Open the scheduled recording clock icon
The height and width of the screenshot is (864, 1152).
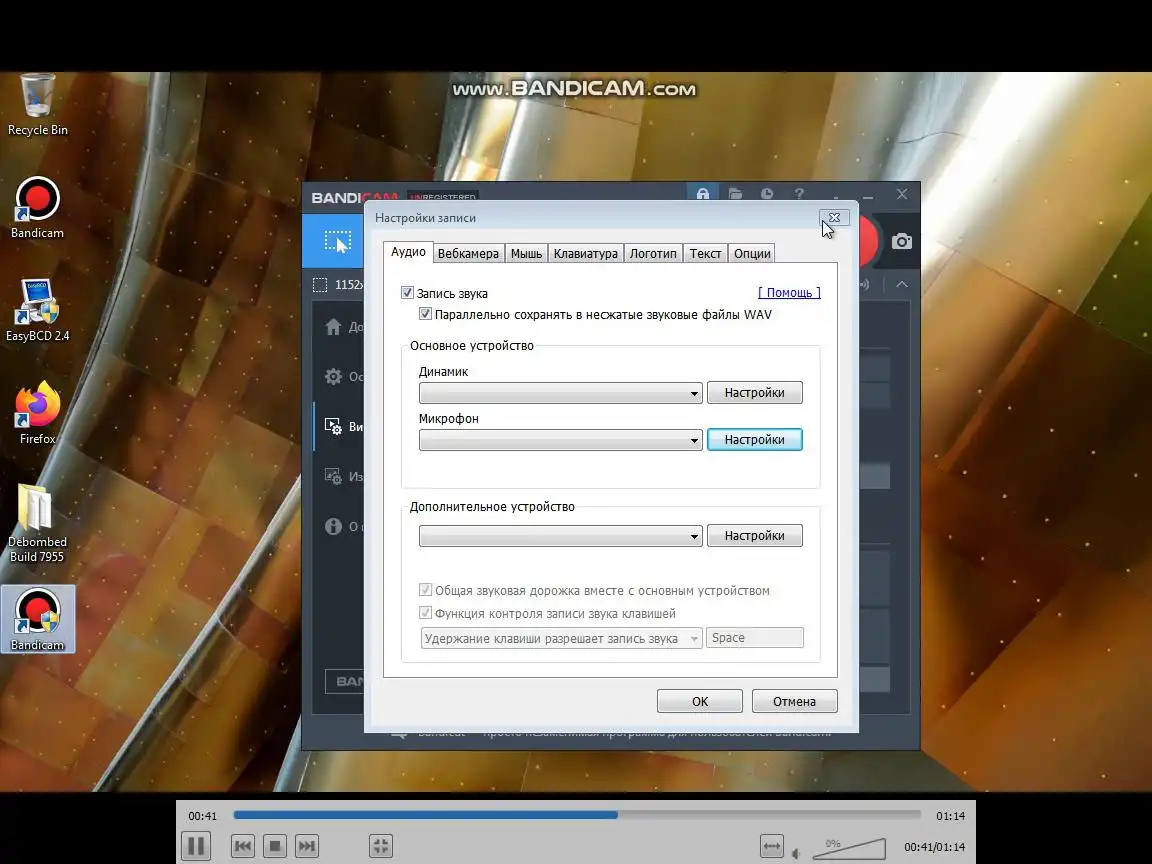tap(767, 194)
